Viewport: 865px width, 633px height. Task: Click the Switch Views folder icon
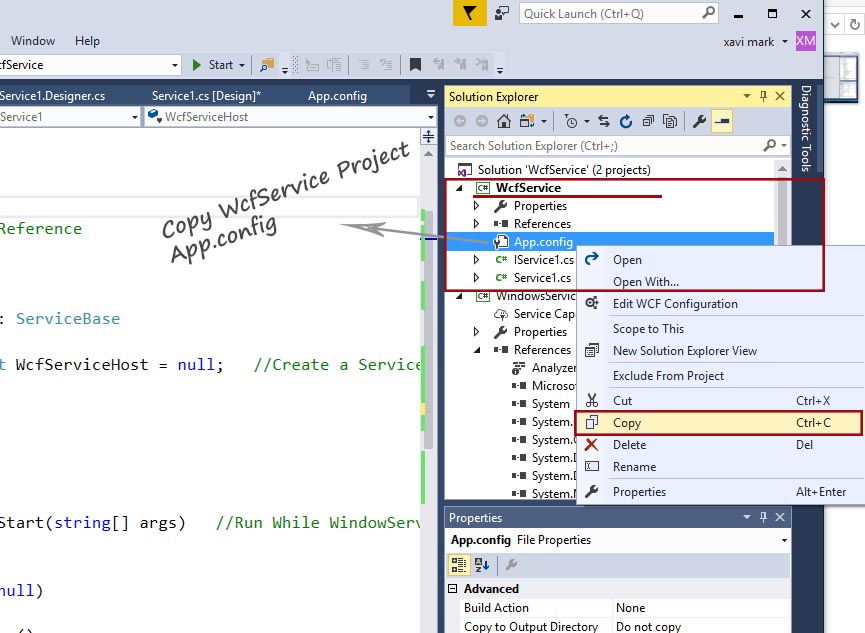click(x=528, y=121)
